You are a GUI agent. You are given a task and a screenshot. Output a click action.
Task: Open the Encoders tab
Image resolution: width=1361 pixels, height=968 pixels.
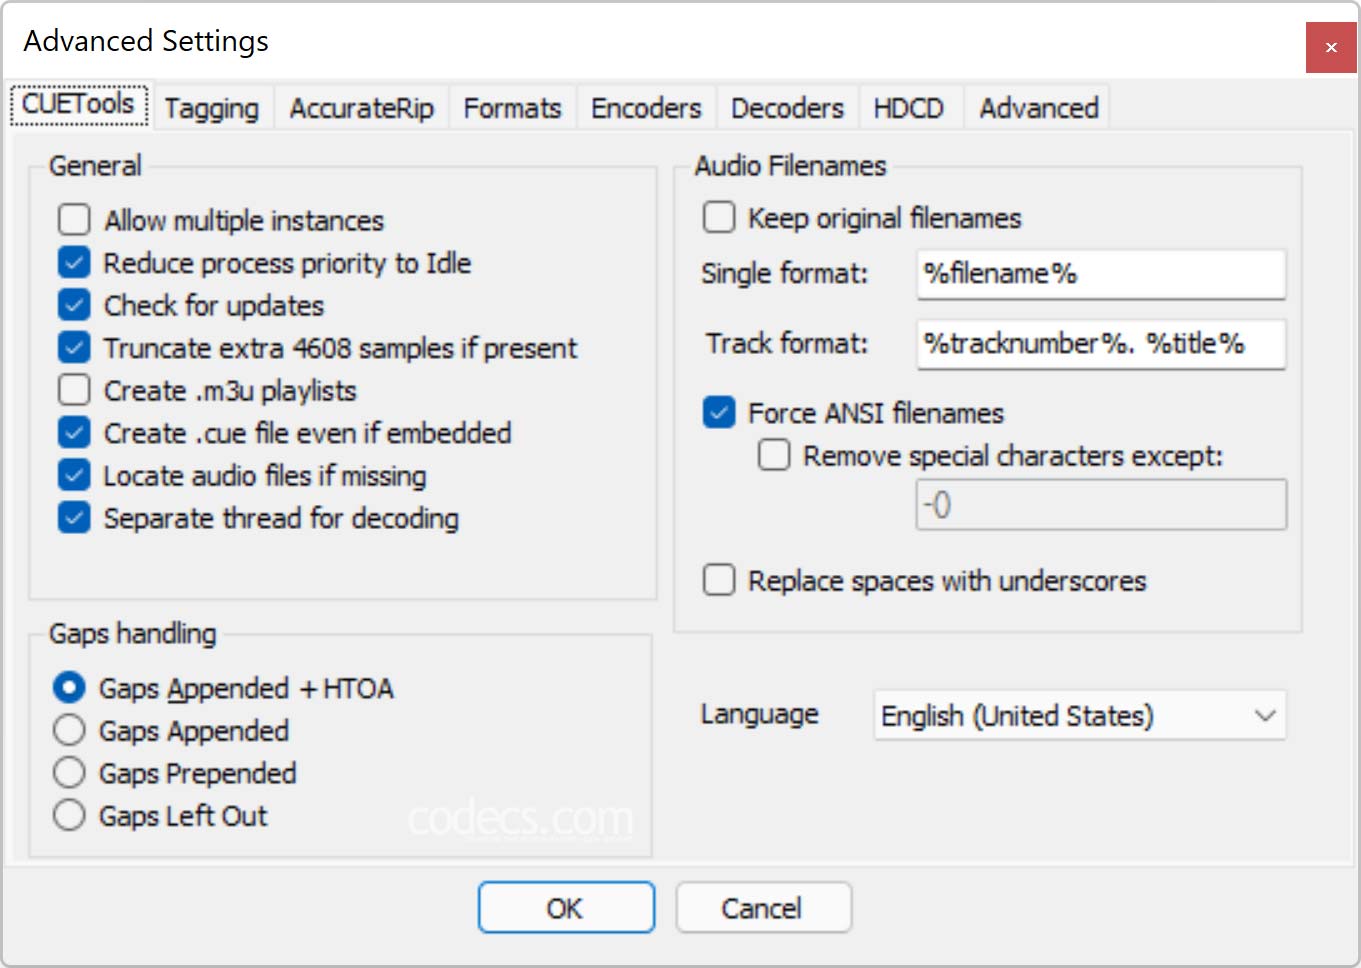[x=646, y=108]
